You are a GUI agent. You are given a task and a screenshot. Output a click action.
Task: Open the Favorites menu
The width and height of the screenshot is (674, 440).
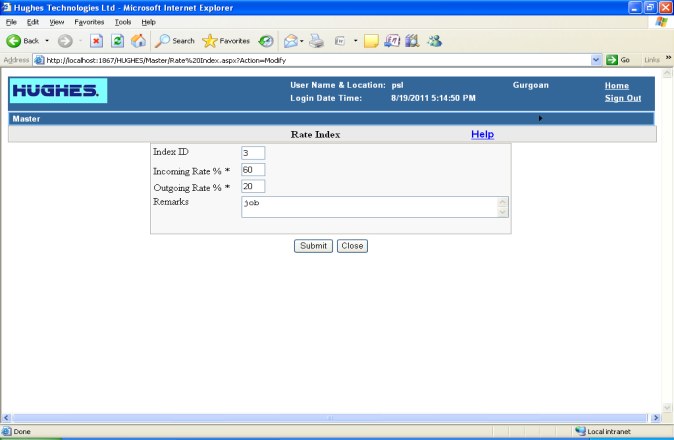point(89,21)
